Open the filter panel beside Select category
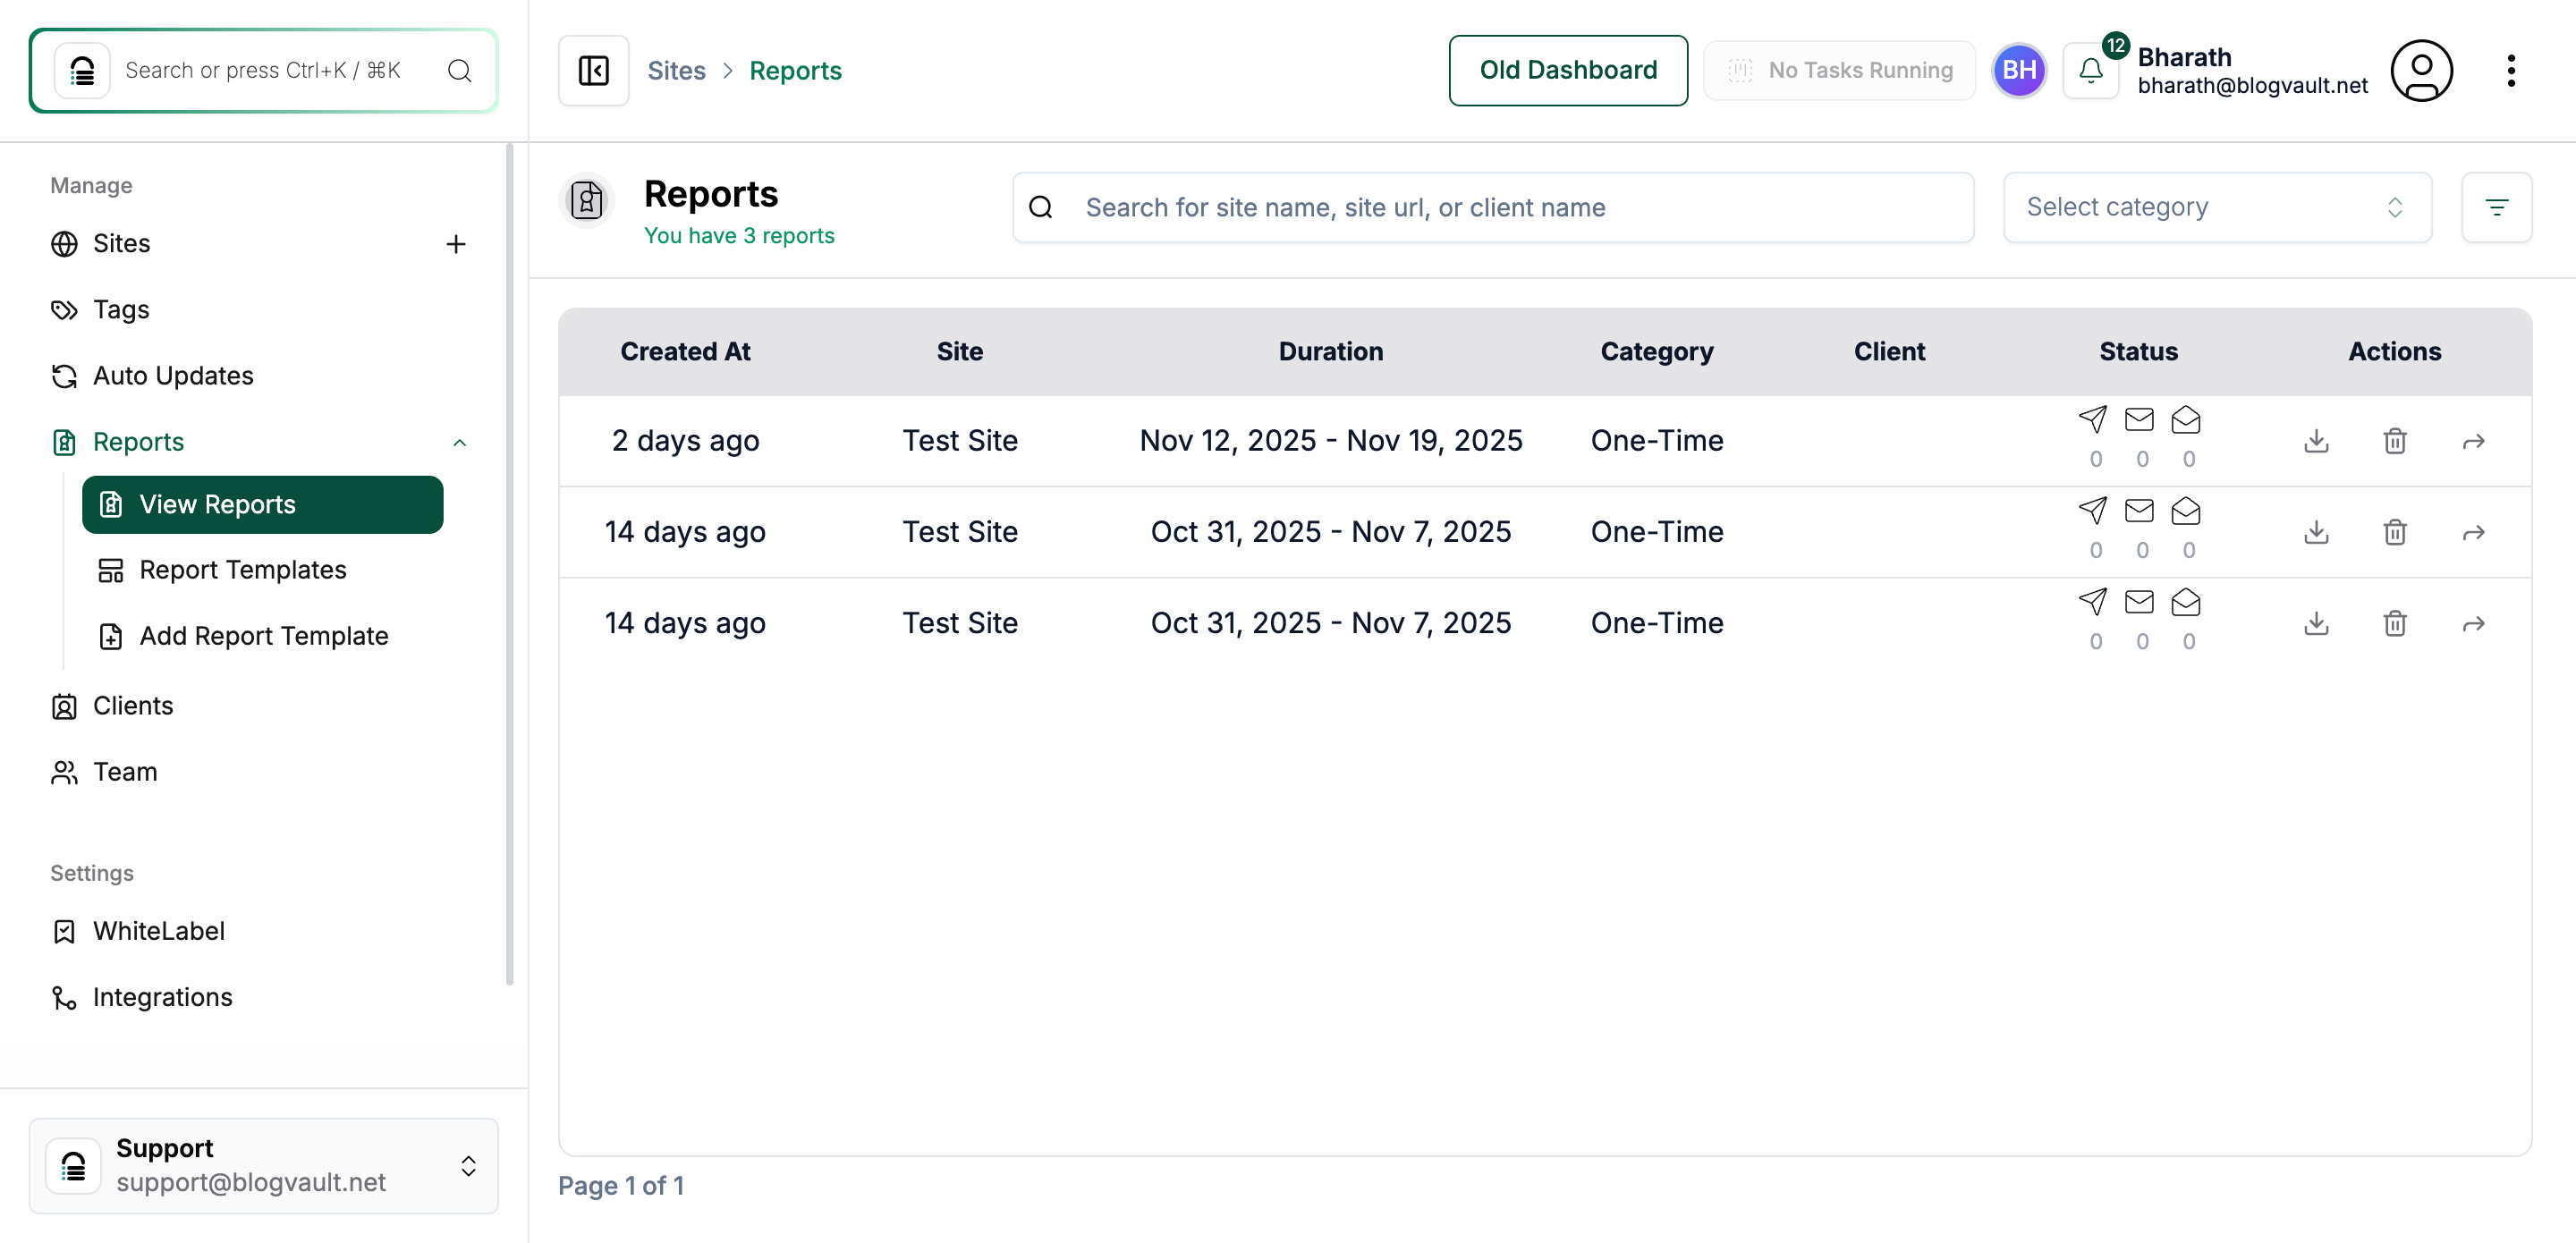The width and height of the screenshot is (2576, 1243). pyautogui.click(x=2498, y=207)
